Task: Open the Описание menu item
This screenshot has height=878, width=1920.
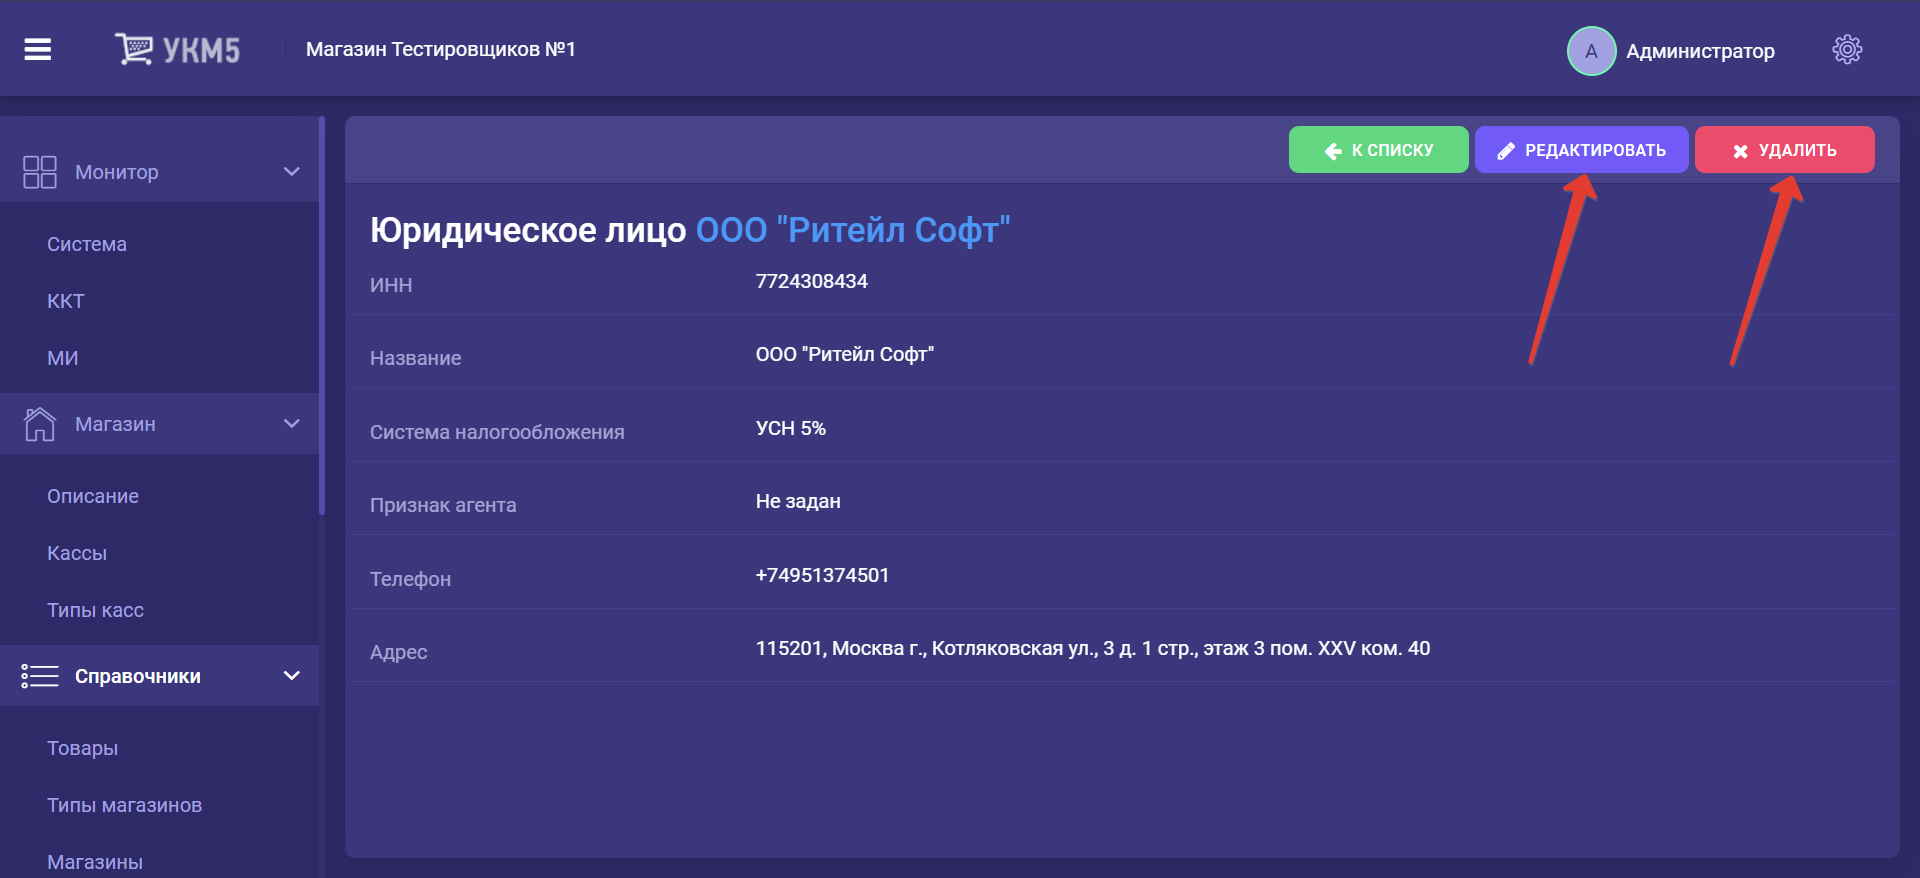Action: pos(93,496)
